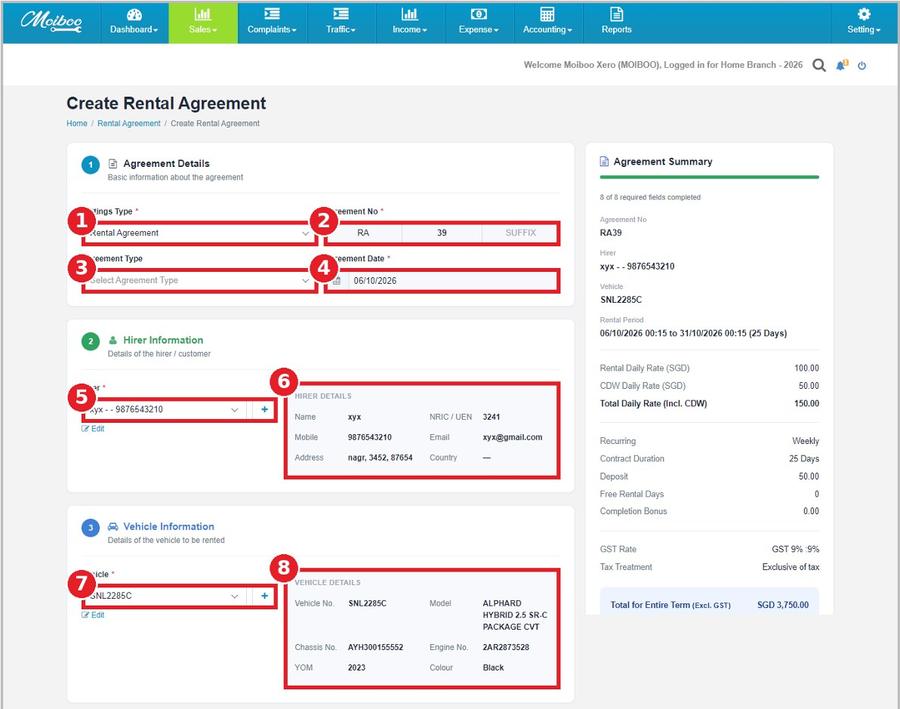The image size is (900, 709).
Task: Click chassis number AYH300155552
Action: pyautogui.click(x=375, y=647)
